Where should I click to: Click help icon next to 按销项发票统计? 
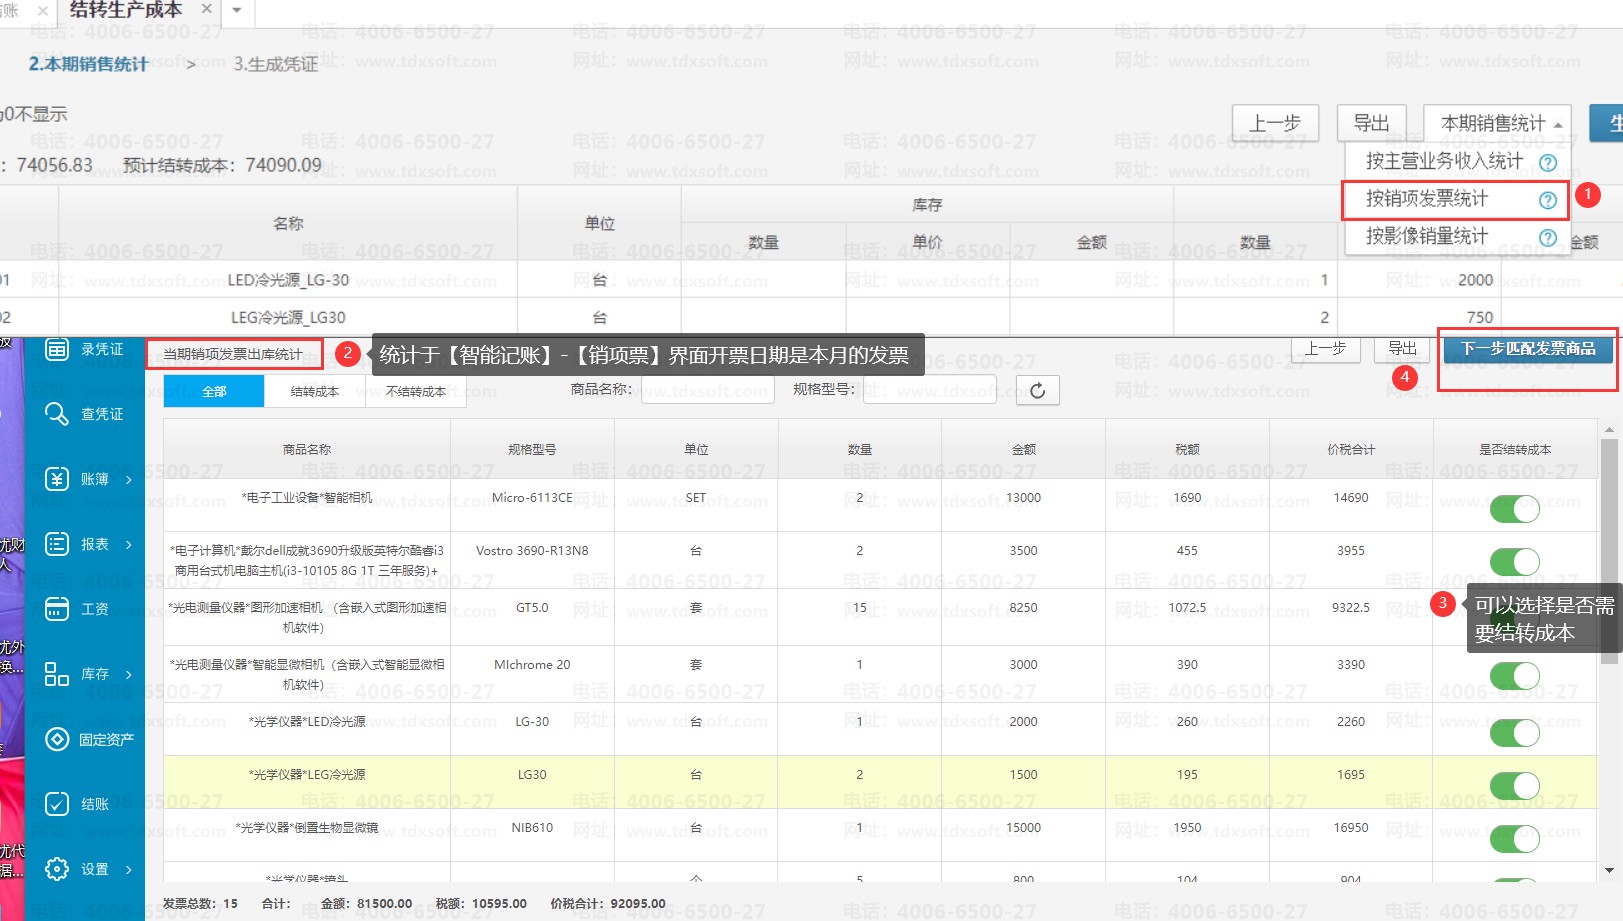pyautogui.click(x=1547, y=200)
